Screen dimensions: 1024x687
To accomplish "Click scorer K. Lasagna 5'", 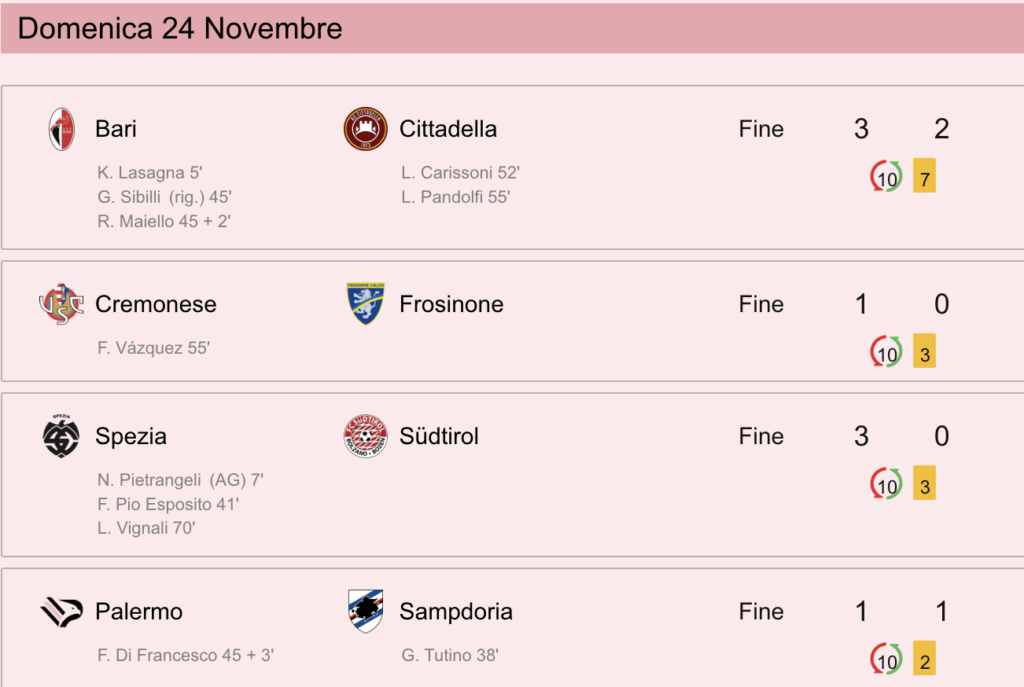I will [x=150, y=173].
